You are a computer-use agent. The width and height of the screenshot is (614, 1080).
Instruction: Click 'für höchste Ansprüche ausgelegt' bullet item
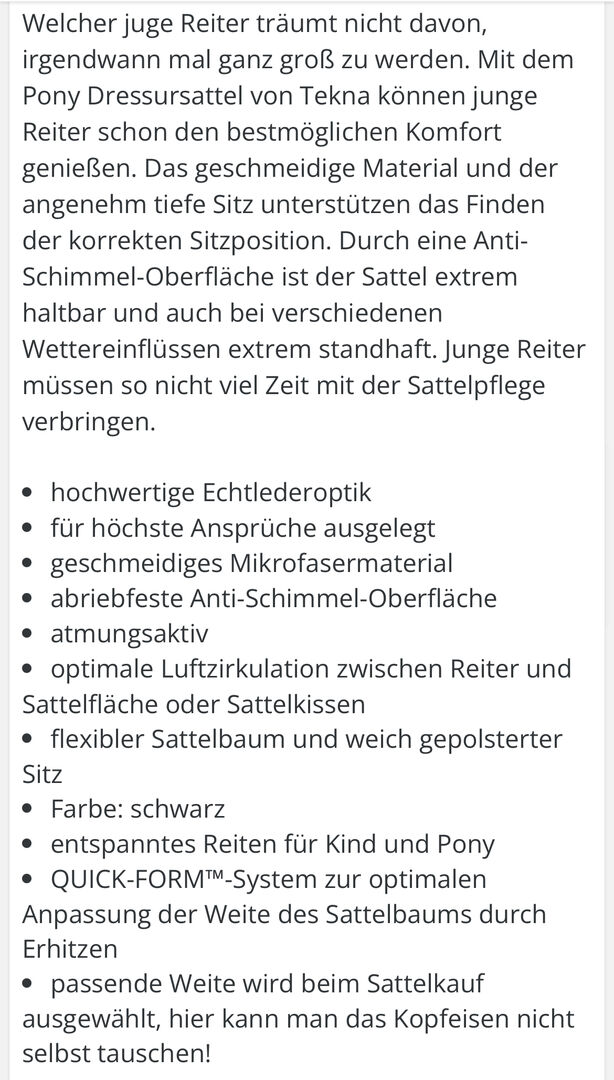pyautogui.click(x=242, y=527)
